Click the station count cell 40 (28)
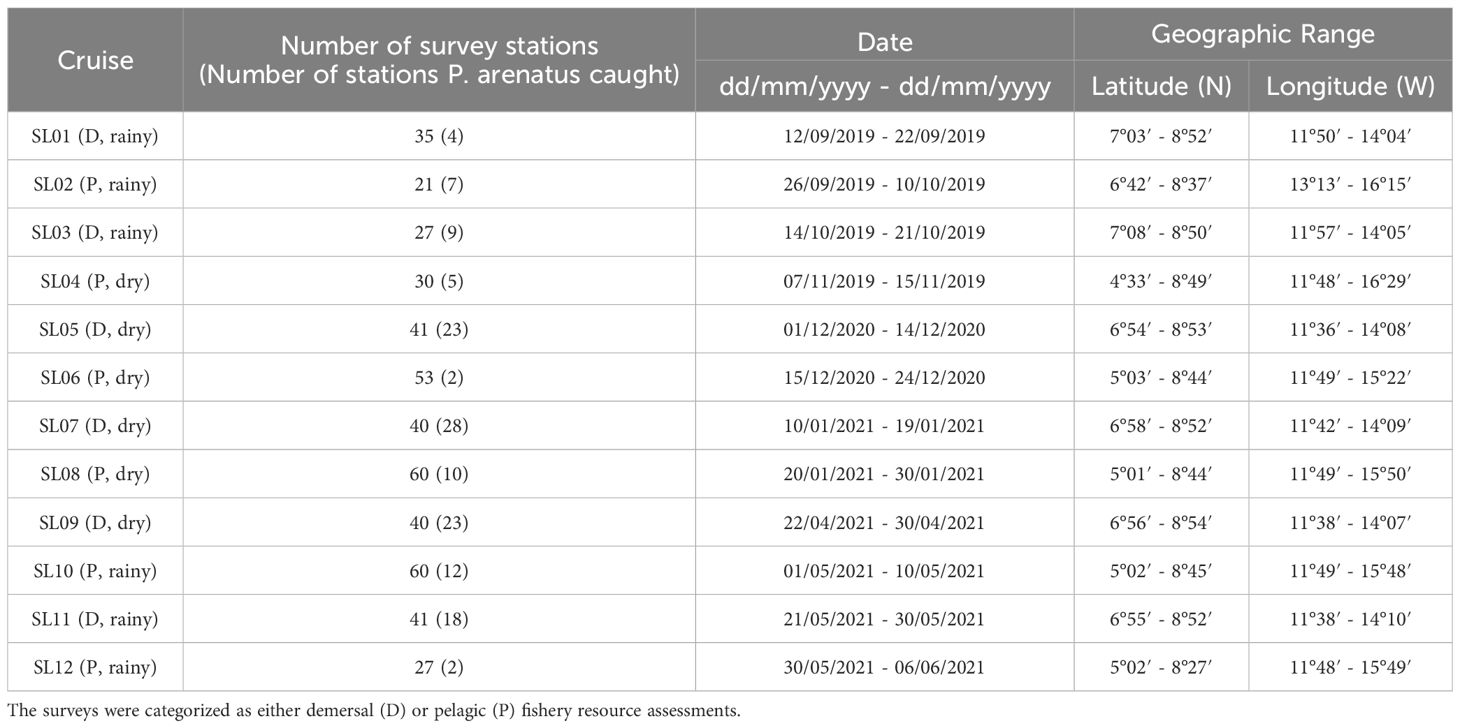This screenshot has height=728, width=1460. tap(439, 426)
